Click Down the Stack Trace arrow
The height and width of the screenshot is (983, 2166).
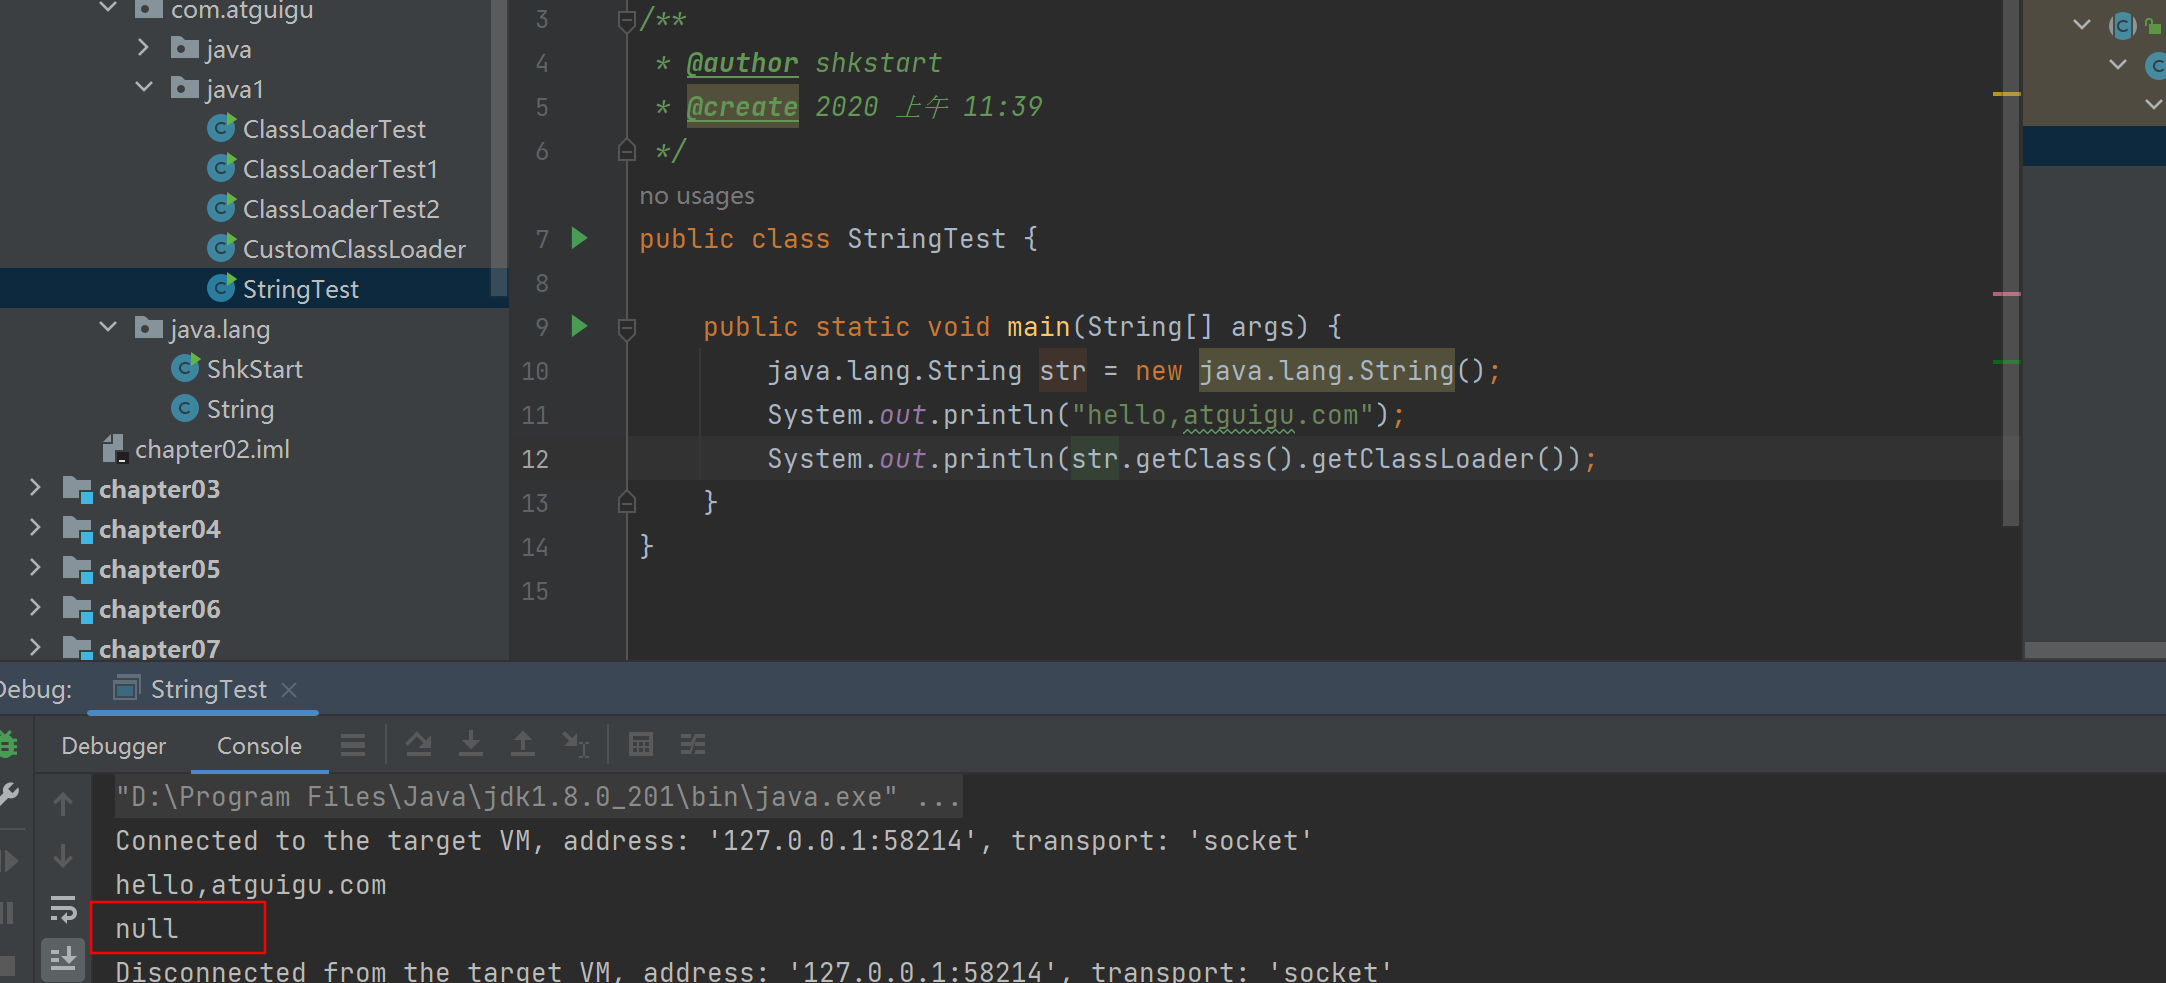pos(63,856)
